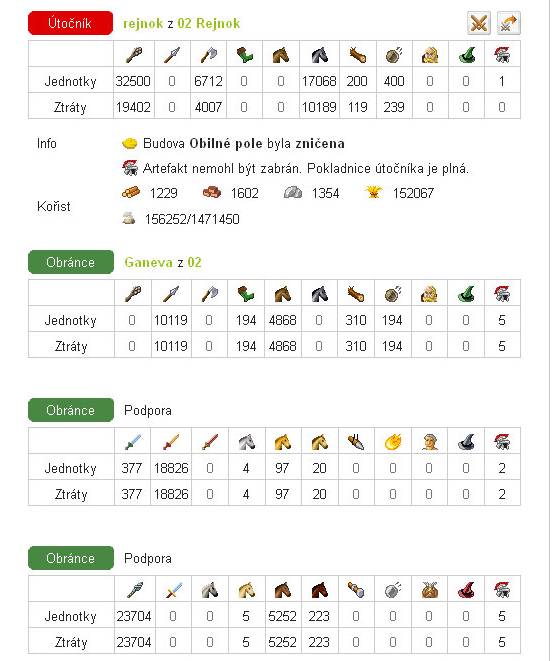Open defender village link 02
This screenshot has width=552, height=661.
pyautogui.click(x=194, y=262)
